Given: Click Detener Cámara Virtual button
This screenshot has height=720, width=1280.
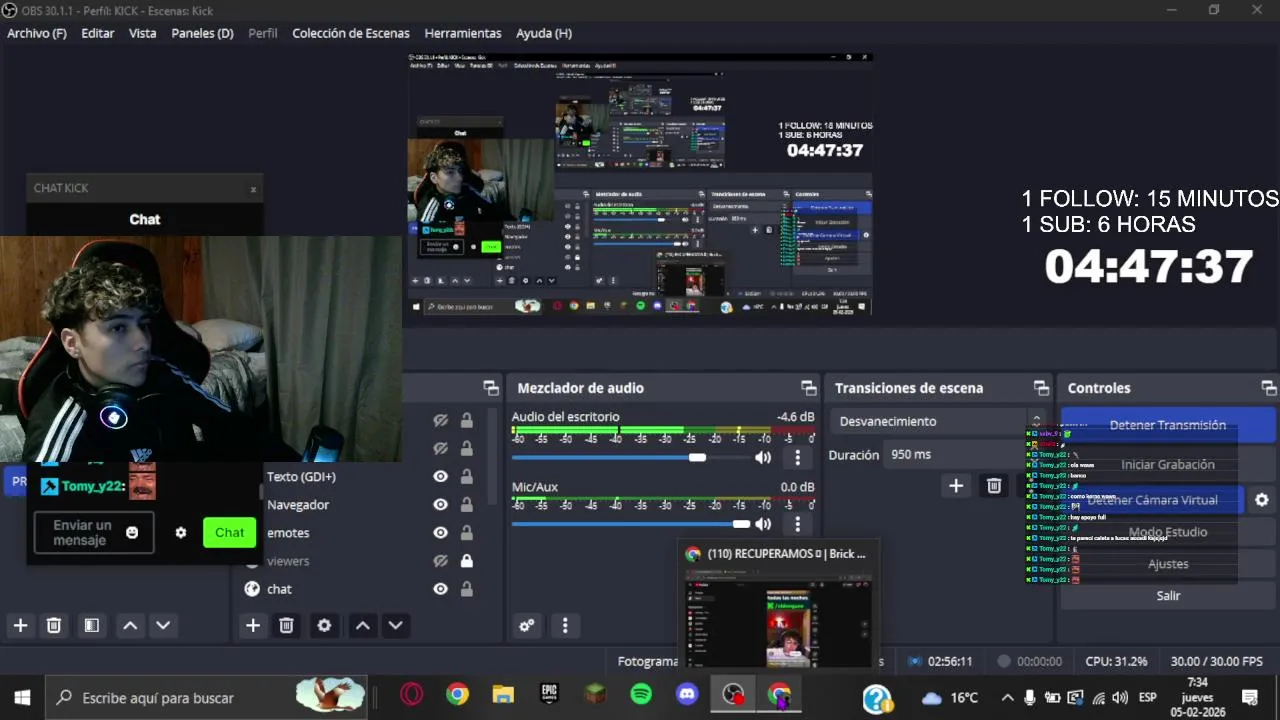Looking at the screenshot, I should pyautogui.click(x=1152, y=500).
